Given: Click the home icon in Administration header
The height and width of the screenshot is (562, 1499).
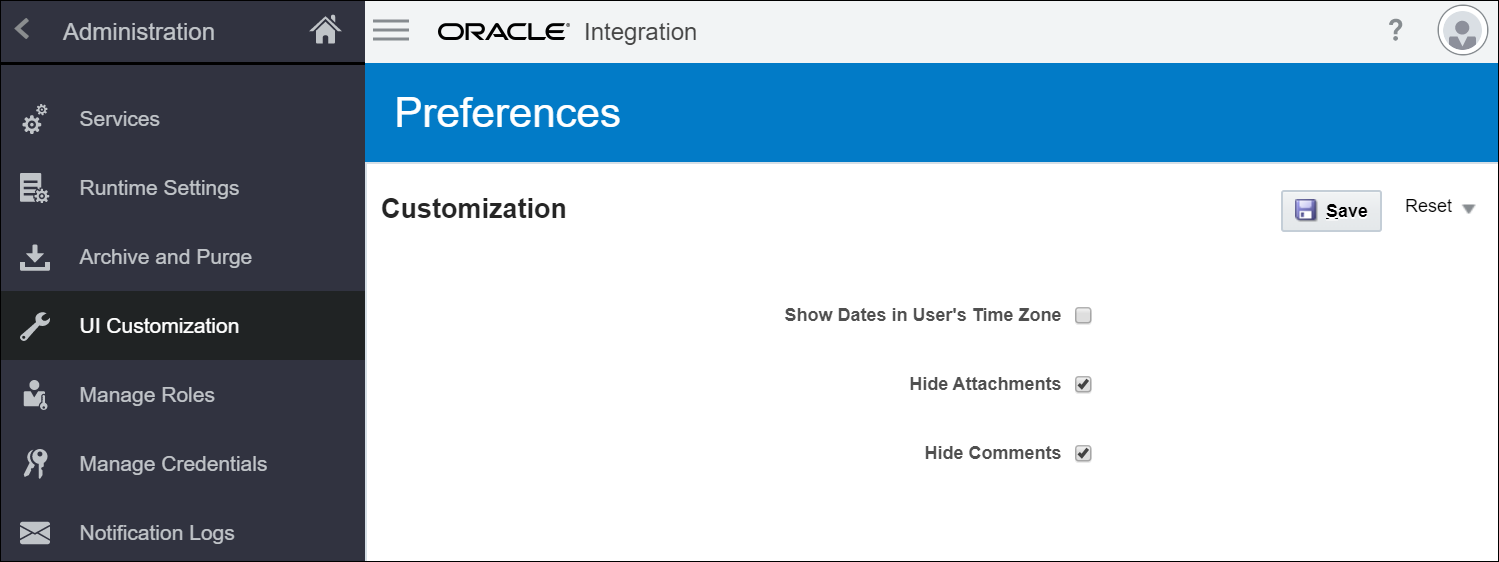Looking at the screenshot, I should pos(325,31).
